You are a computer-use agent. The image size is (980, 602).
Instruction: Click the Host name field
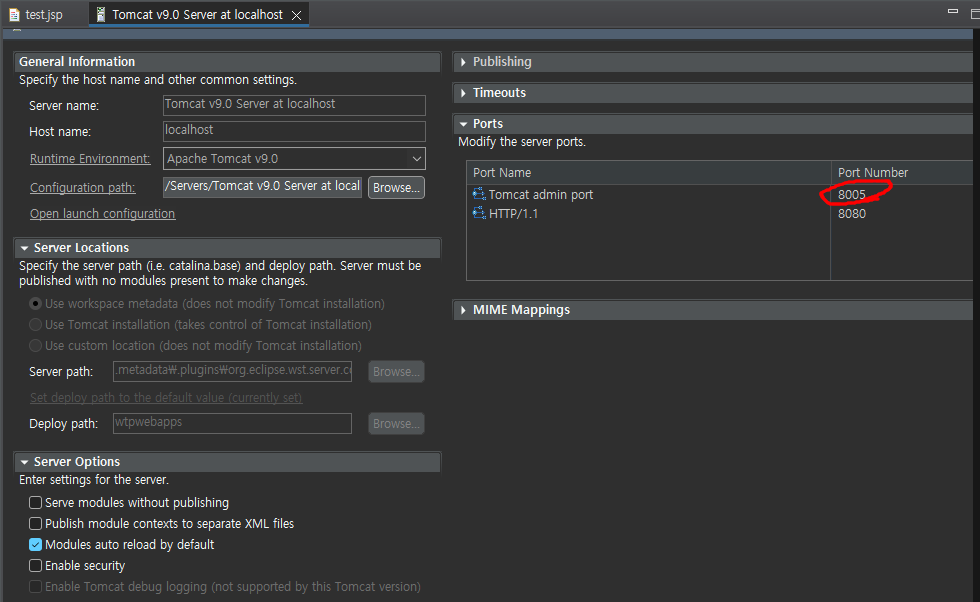coord(294,131)
